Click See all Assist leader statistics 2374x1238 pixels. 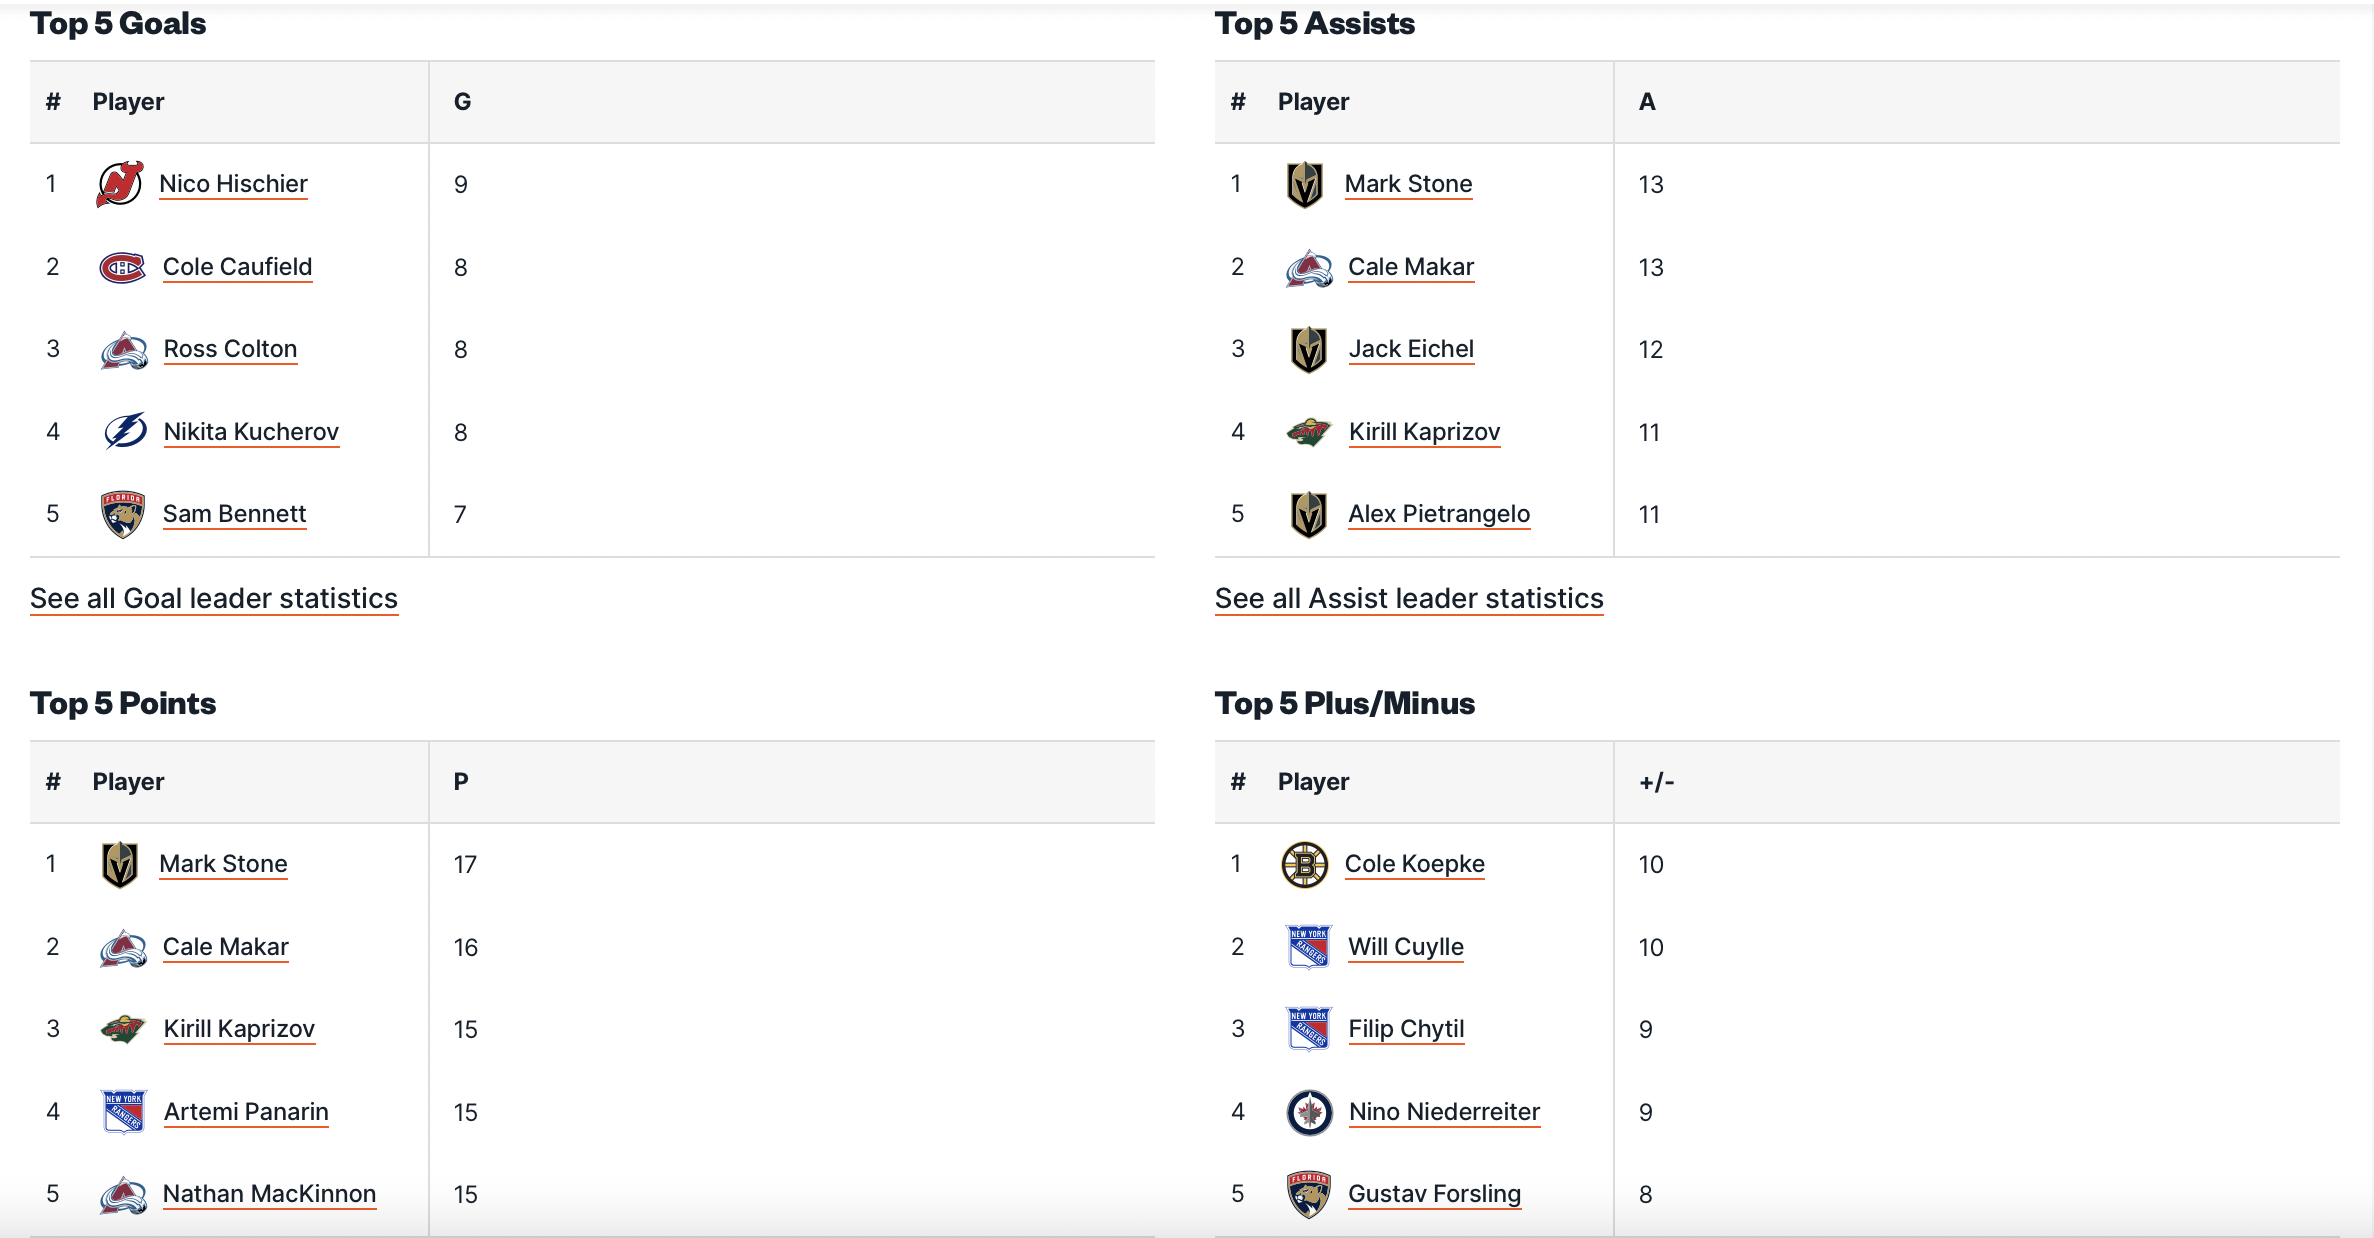point(1409,599)
